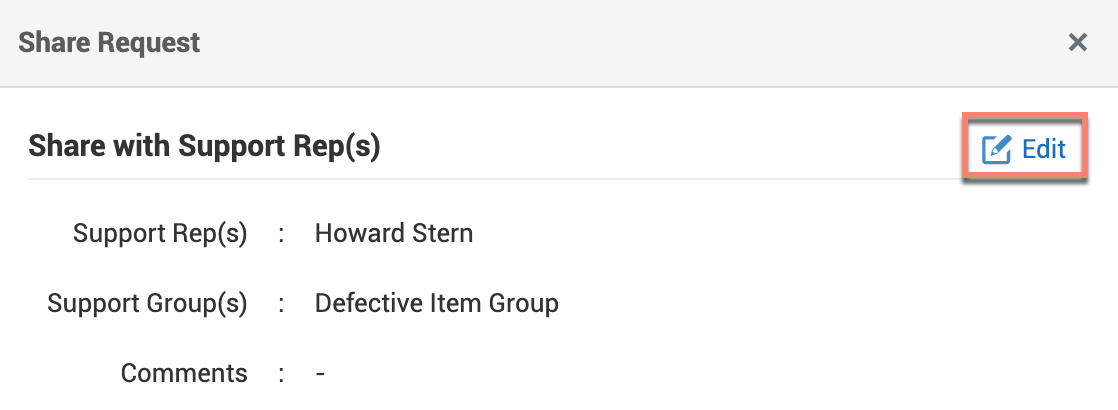This screenshot has height=410, width=1118.
Task: Click the Edit pencil icon
Action: [x=997, y=150]
